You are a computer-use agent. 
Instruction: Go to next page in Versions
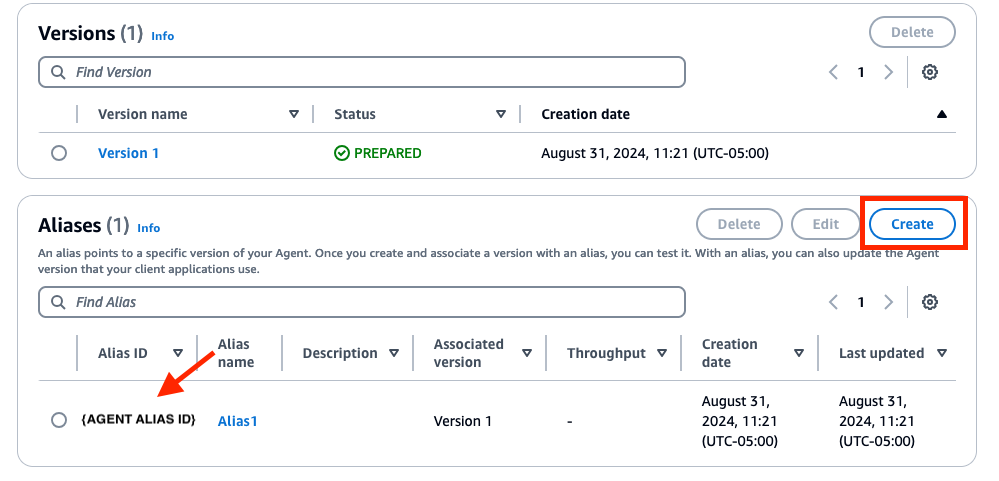889,72
